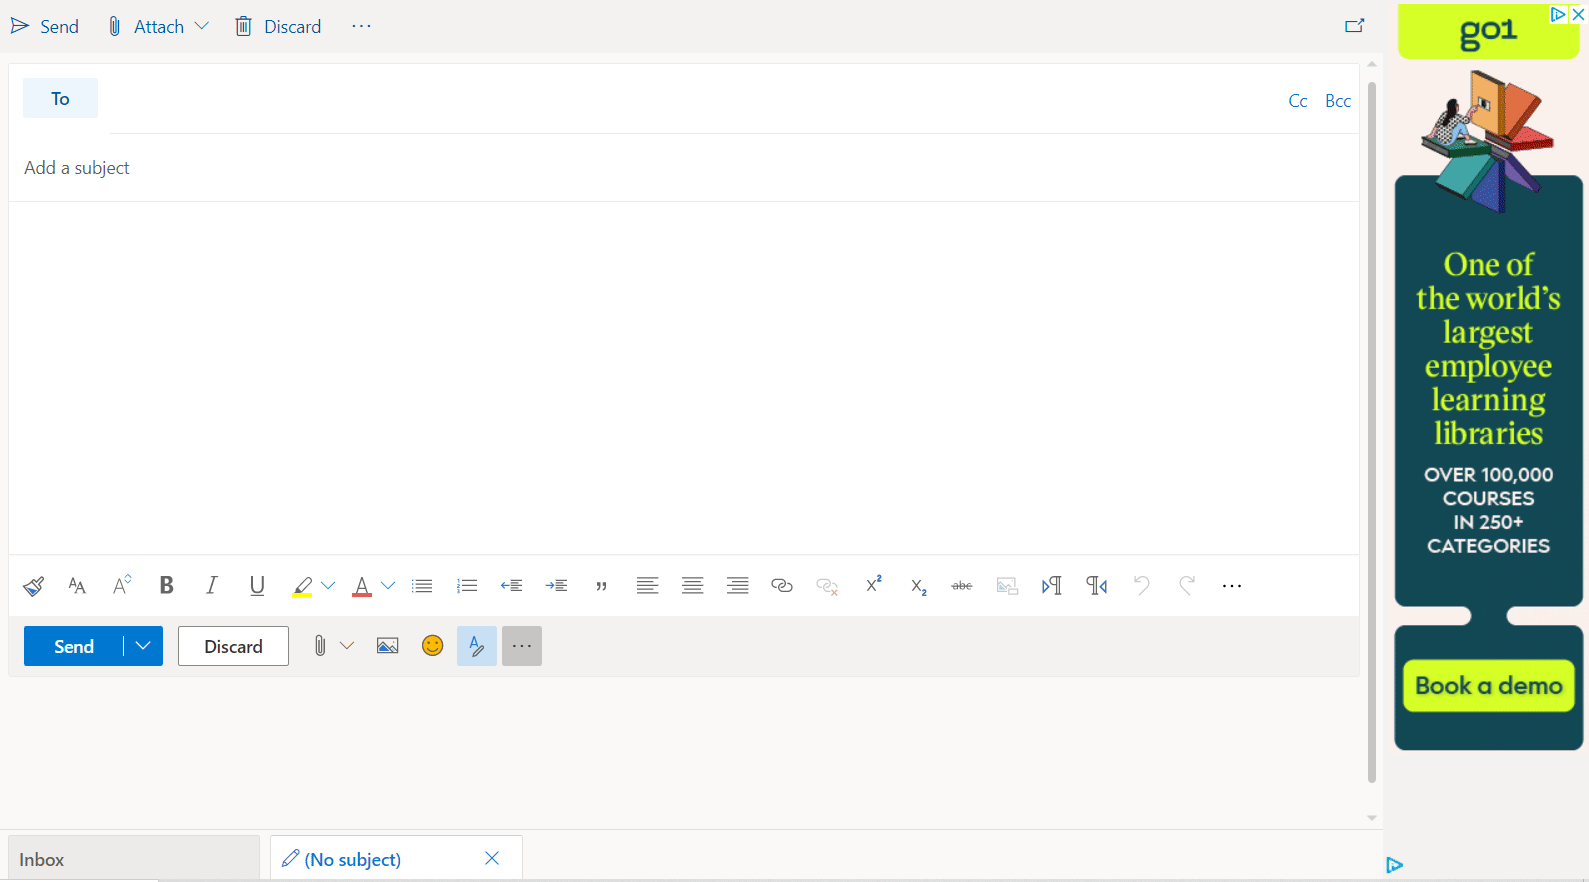Close the (No subject) draft tab
This screenshot has height=882, width=1589.
pos(492,858)
